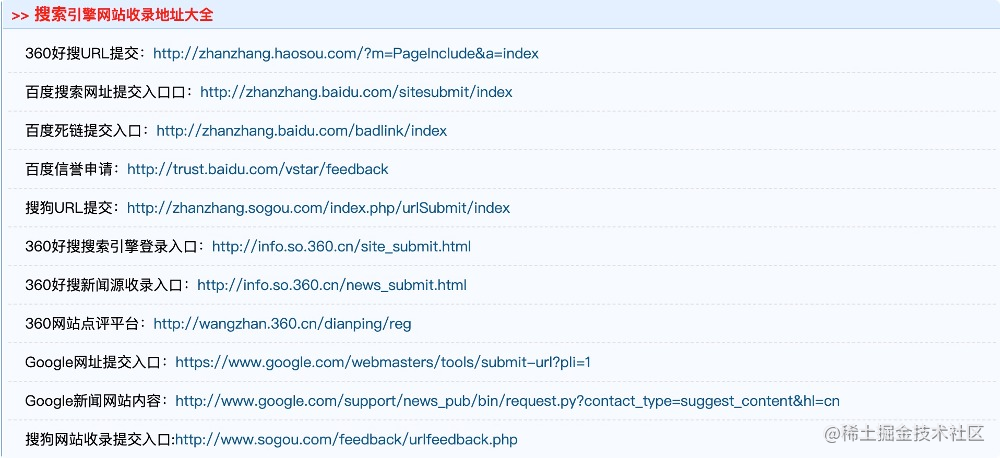Select the label Google网址提交入口
Viewport: 1000px width, 458px height.
pyautogui.click(x=92, y=362)
